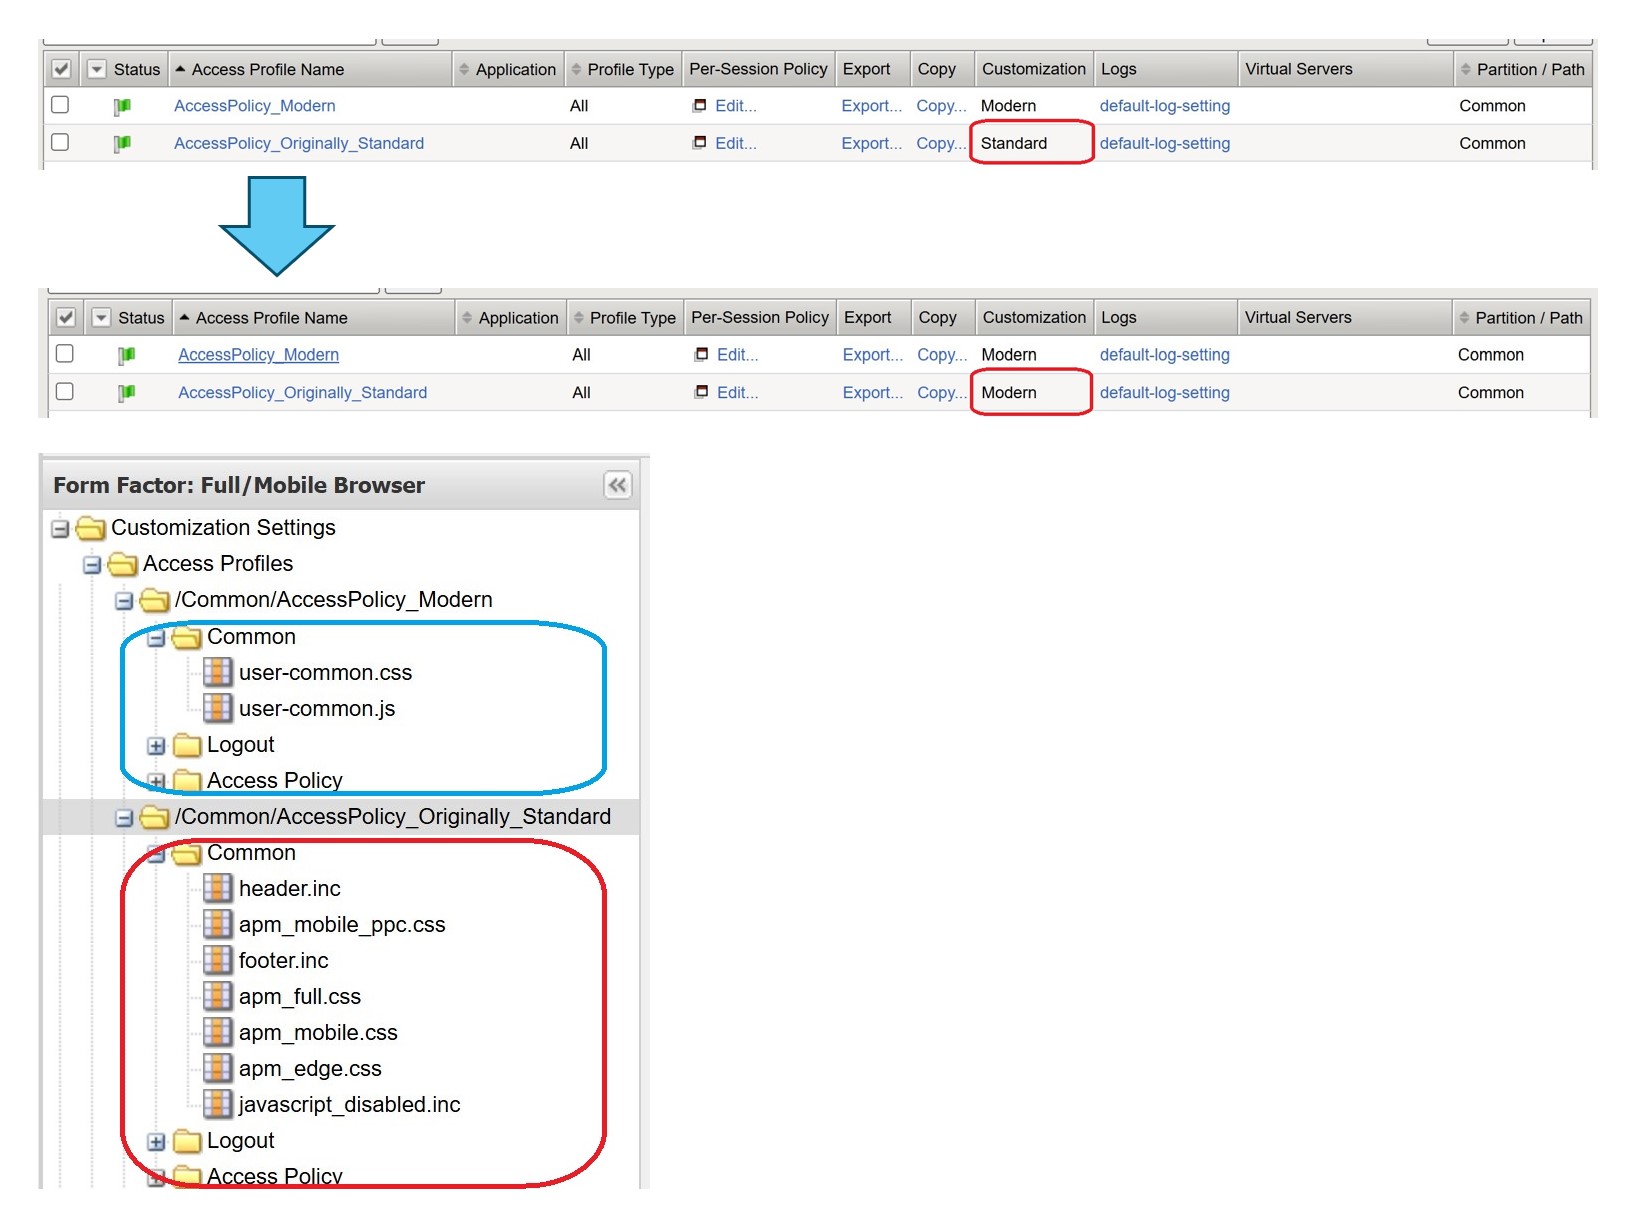The height and width of the screenshot is (1225, 1635).
Task: Open the apm_full.css customization file
Action: point(300,996)
